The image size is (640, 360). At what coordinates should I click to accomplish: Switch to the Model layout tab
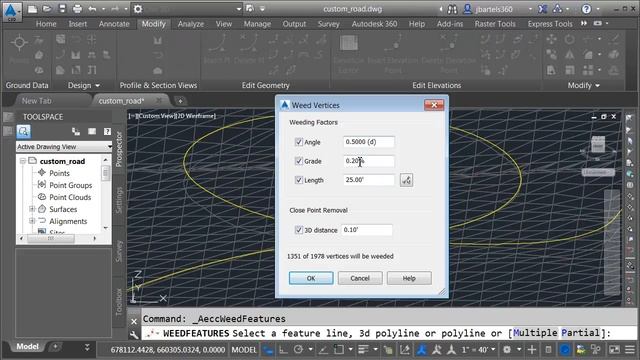pyautogui.click(x=28, y=347)
